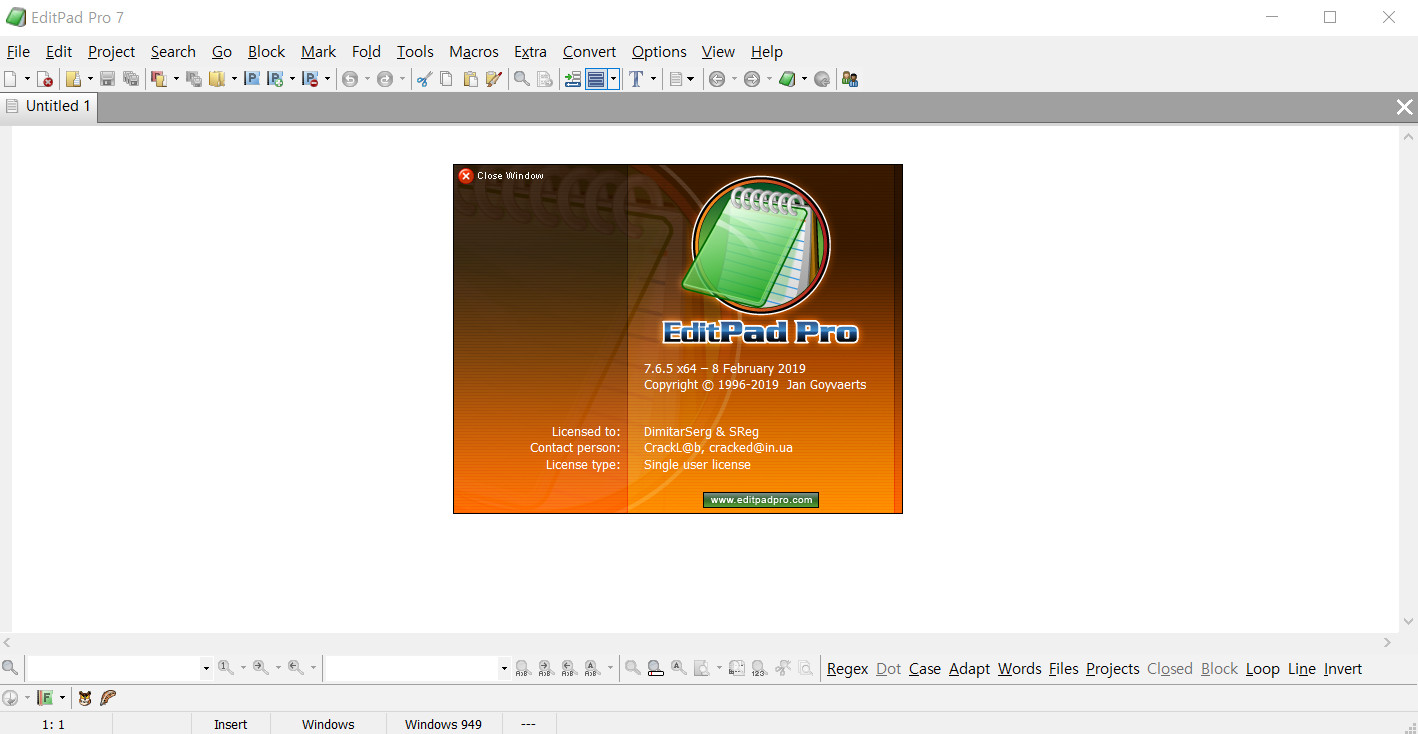The height and width of the screenshot is (734, 1418).
Task: Click the Close file icon with red X
Action: pyautogui.click(x=45, y=79)
